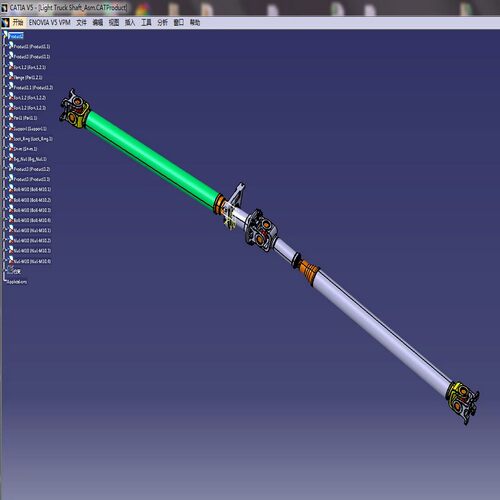Open the 视图 (View) menu
Screen dimensions: 500x500
pyautogui.click(x=114, y=23)
